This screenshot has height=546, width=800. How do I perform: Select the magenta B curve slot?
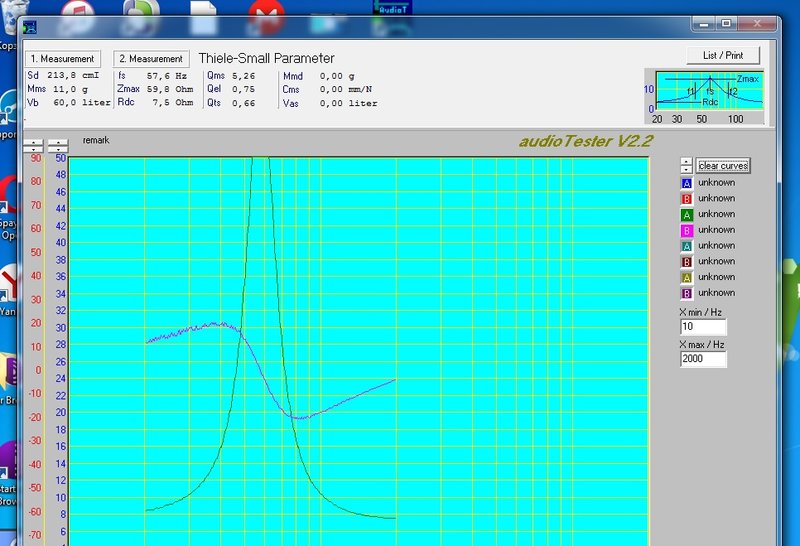[x=687, y=231]
